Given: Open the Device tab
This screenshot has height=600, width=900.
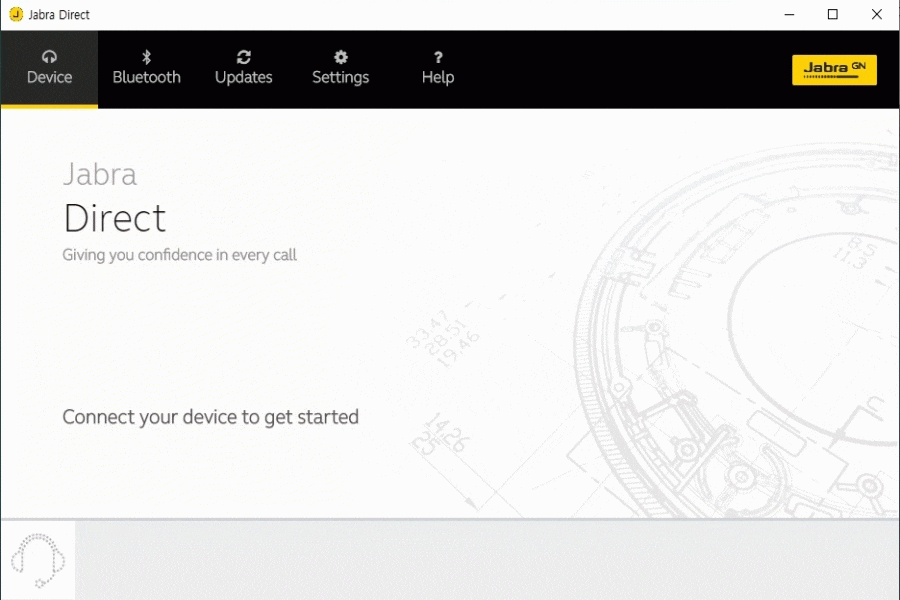Looking at the screenshot, I should tap(49, 69).
